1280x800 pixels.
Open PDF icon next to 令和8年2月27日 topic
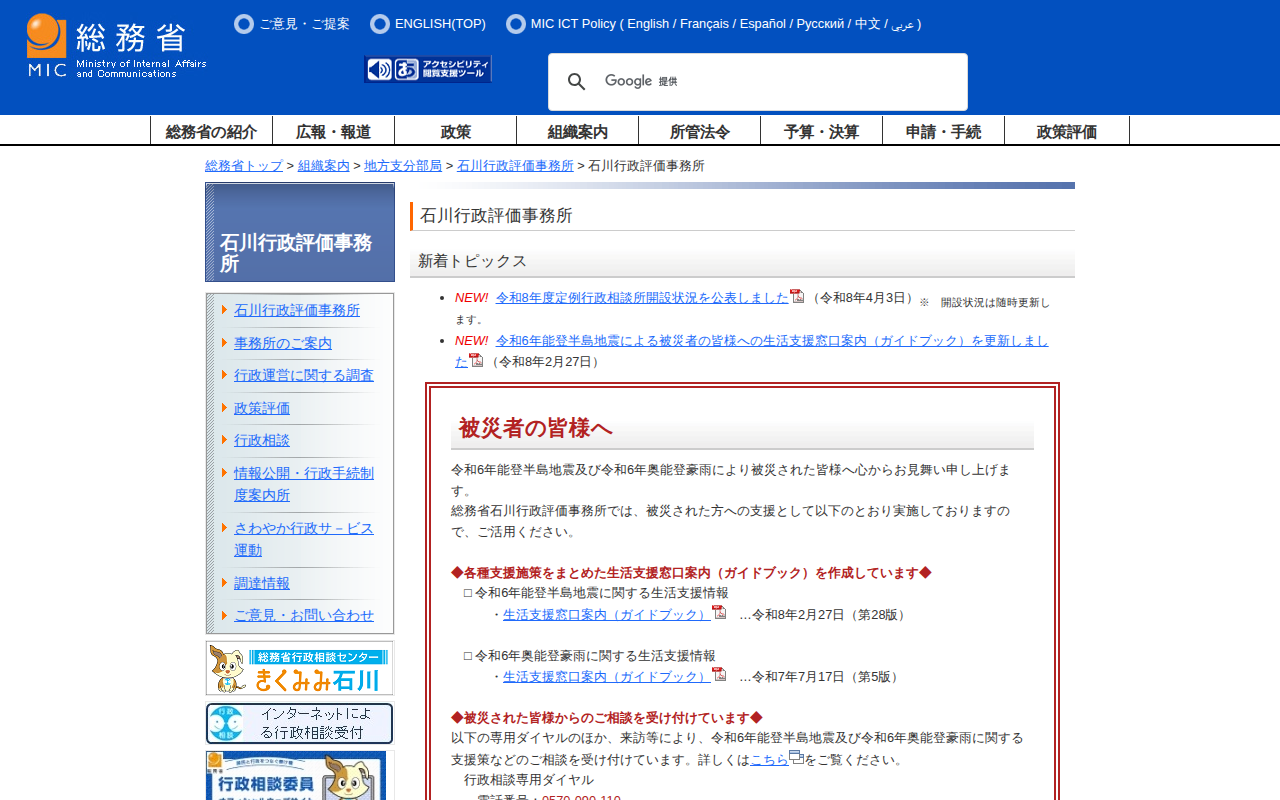point(476,360)
